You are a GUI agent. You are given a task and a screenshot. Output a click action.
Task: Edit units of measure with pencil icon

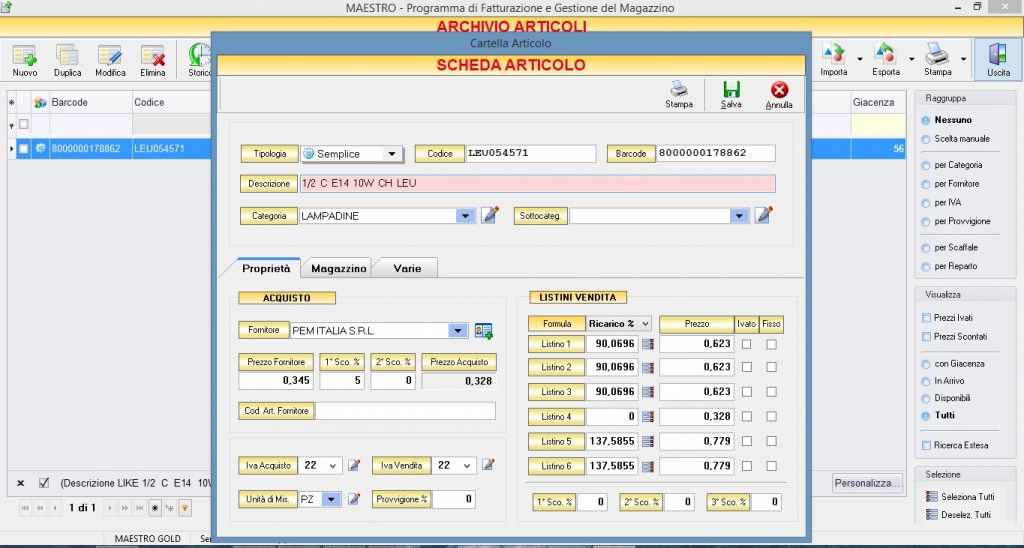pyautogui.click(x=354, y=499)
